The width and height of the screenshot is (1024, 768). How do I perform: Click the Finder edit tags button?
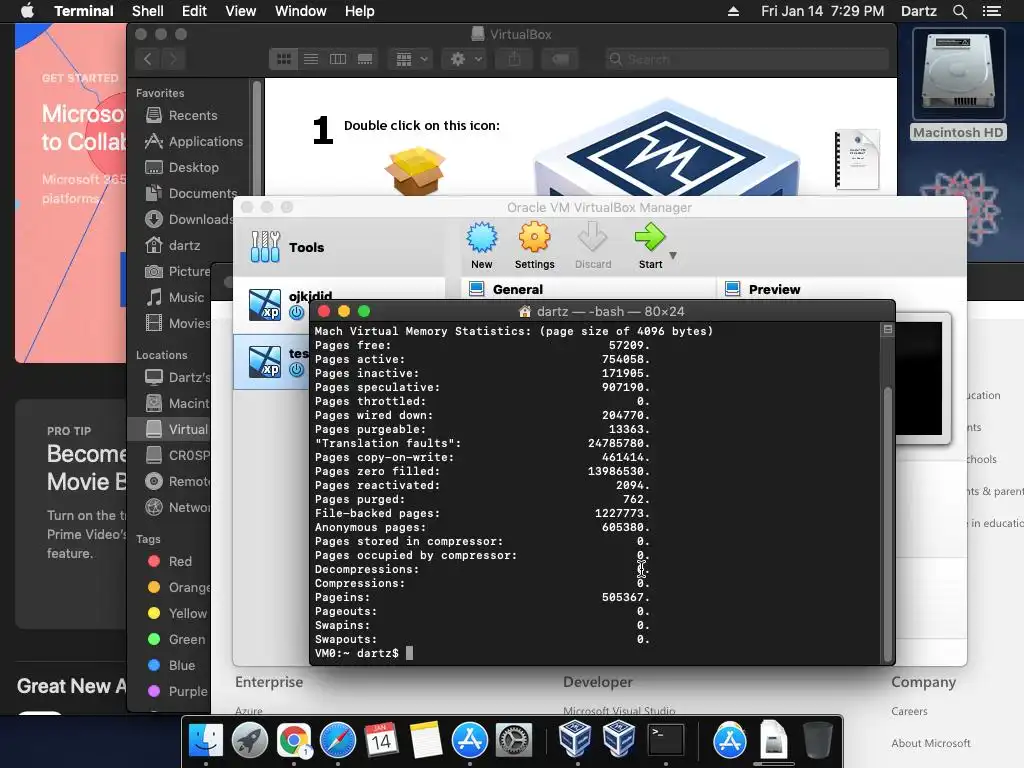coord(560,59)
